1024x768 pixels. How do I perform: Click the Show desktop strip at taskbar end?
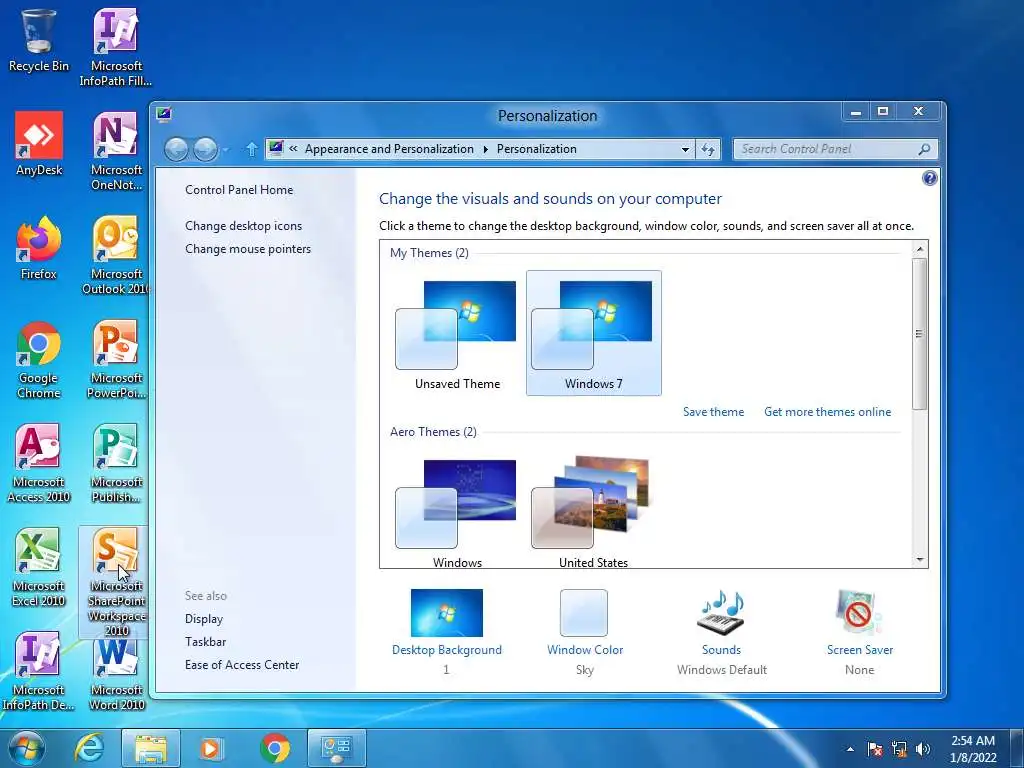click(x=1017, y=749)
